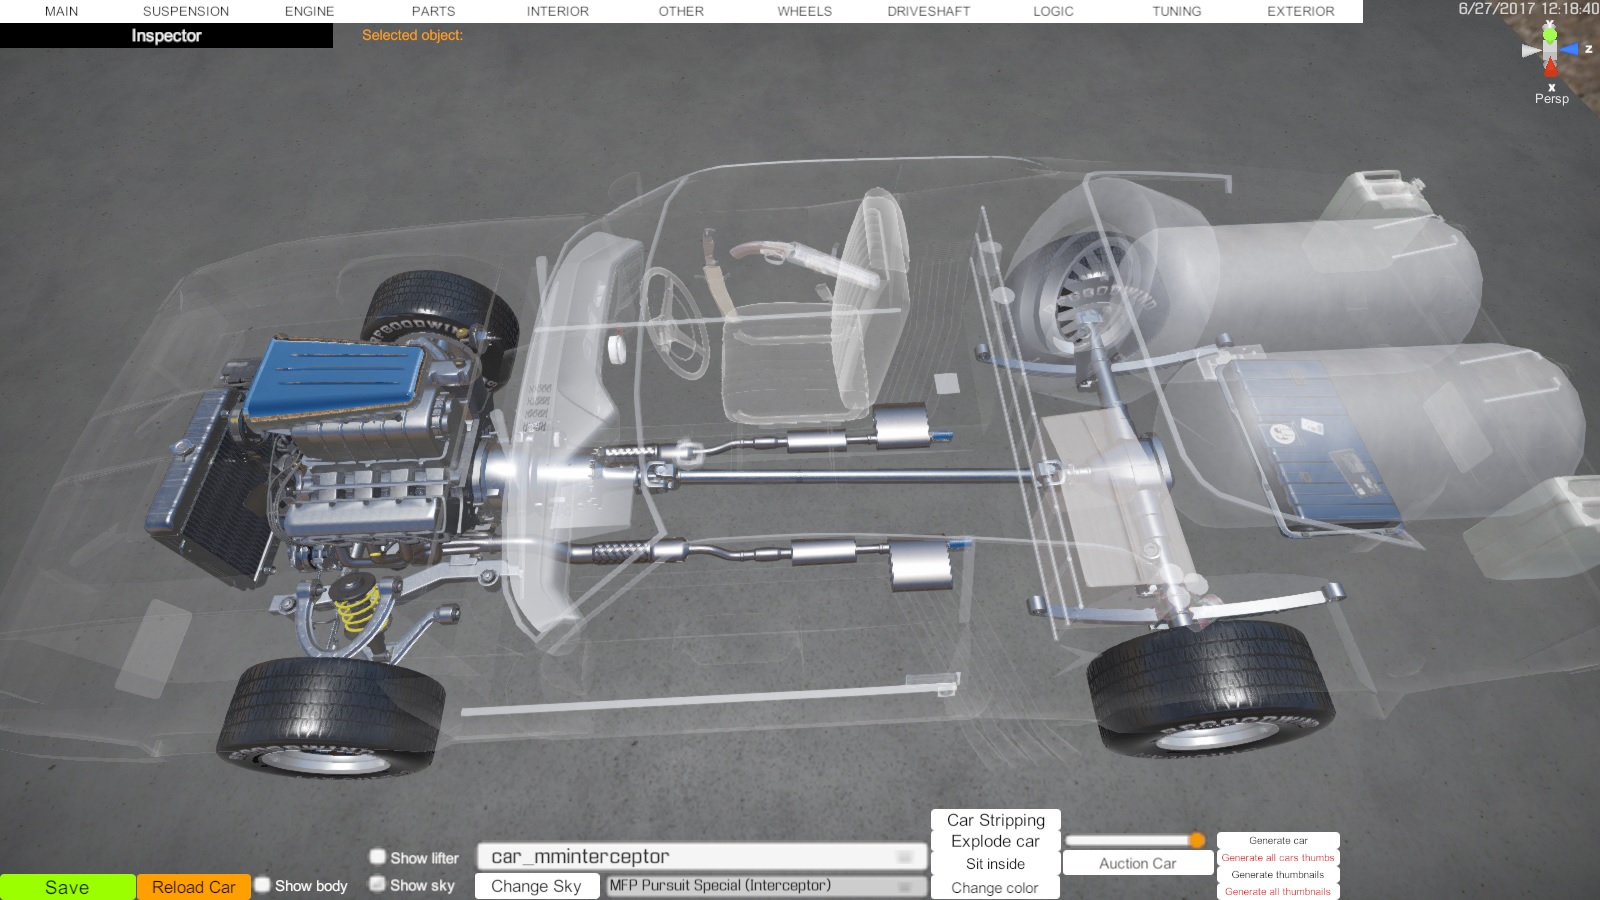Screen dimensions: 1600x900
Task: Open the ENGINE tab
Action: pos(309,11)
